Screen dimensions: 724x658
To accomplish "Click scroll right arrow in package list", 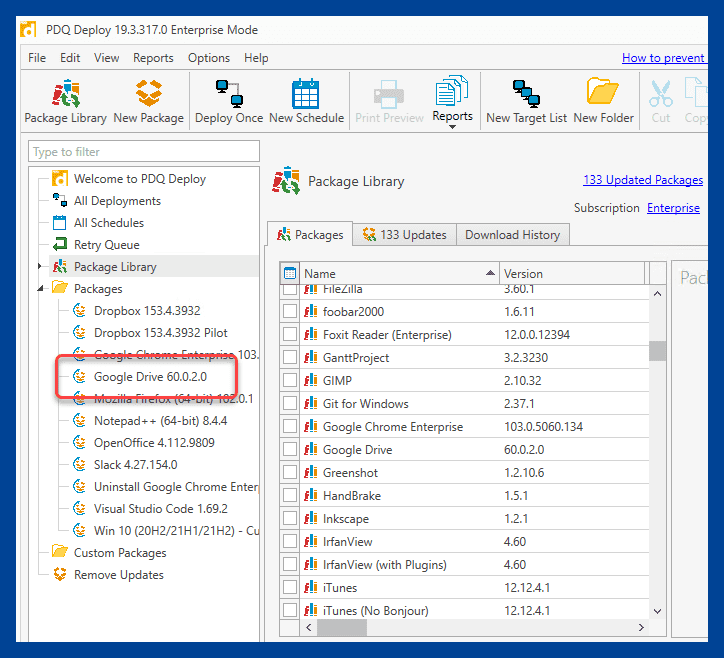I will click(641, 627).
